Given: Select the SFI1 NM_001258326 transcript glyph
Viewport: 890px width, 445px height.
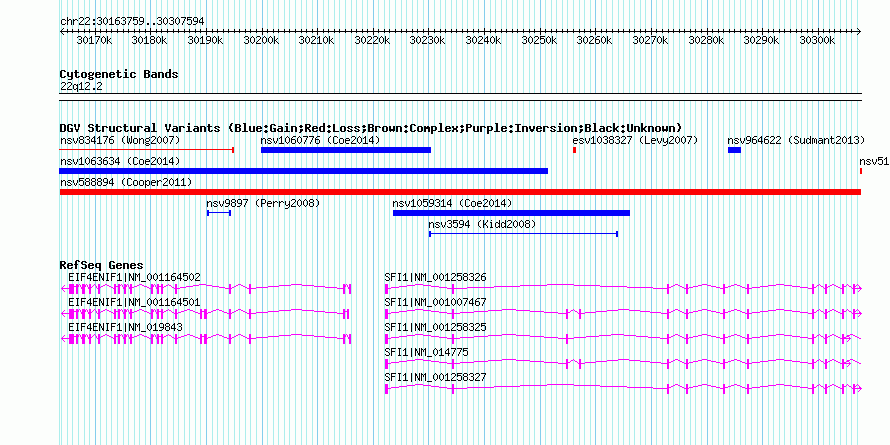Looking at the screenshot, I should click(x=623, y=289).
